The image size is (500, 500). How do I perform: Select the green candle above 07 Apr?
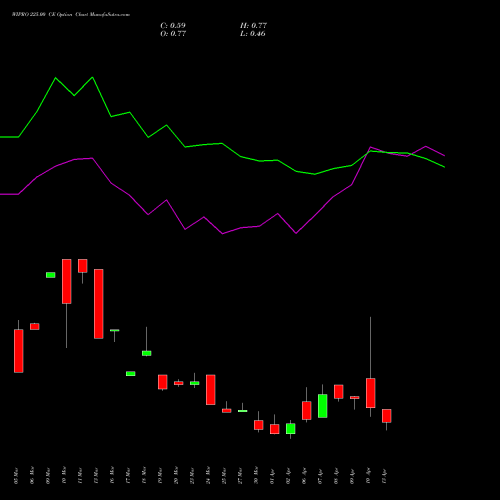[323, 406]
